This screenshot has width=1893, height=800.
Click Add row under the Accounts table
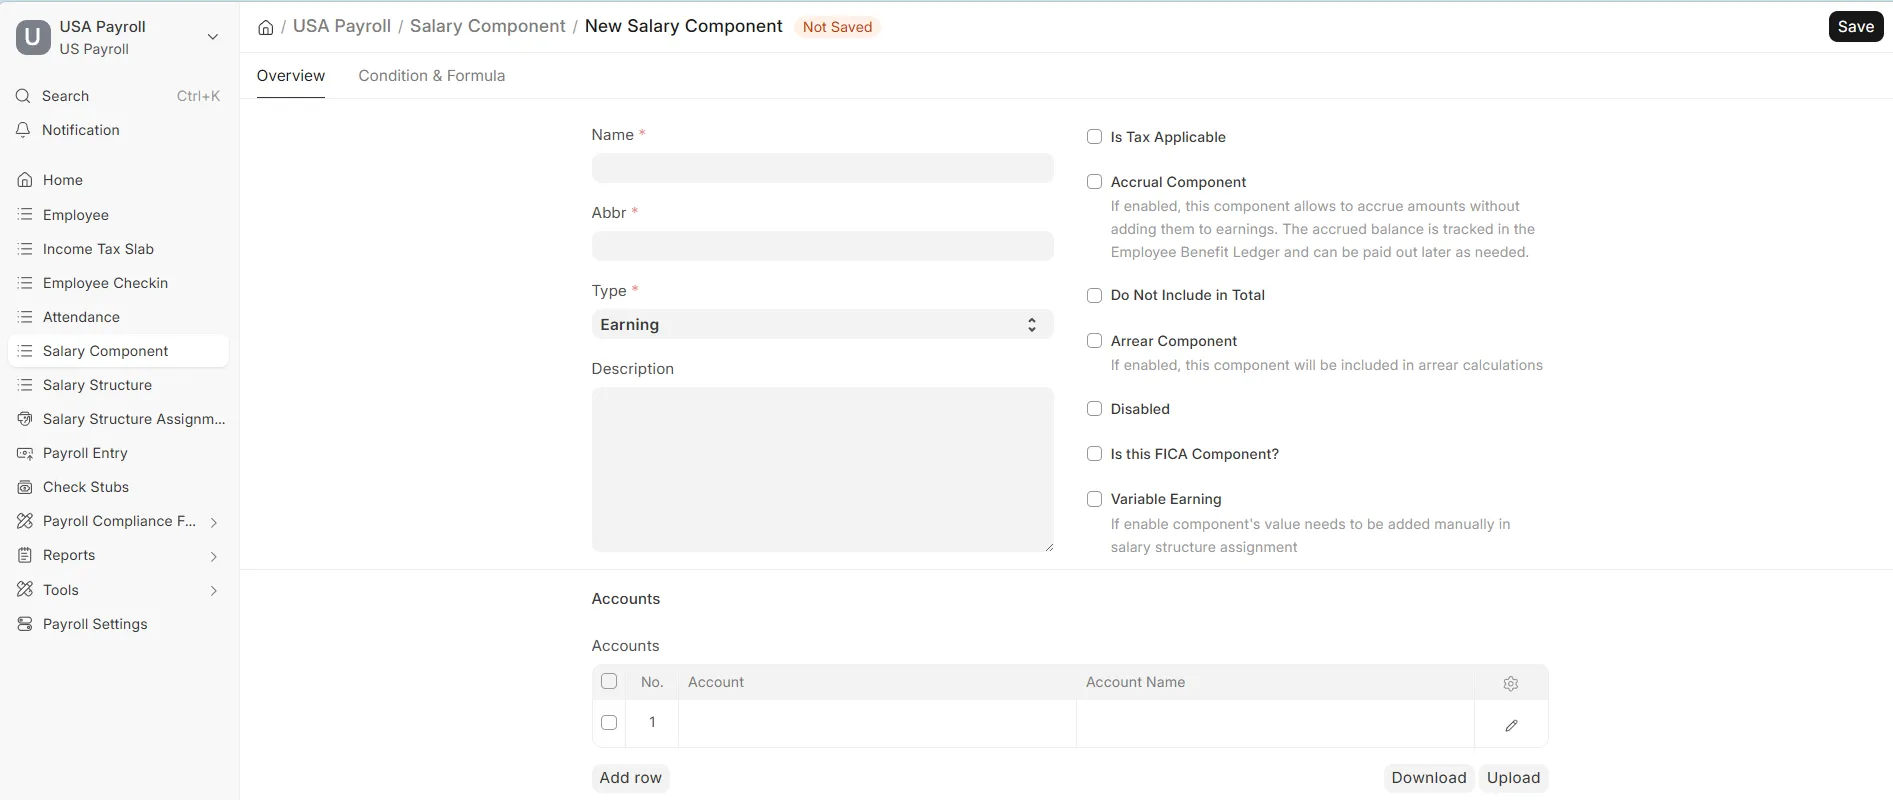[631, 778]
